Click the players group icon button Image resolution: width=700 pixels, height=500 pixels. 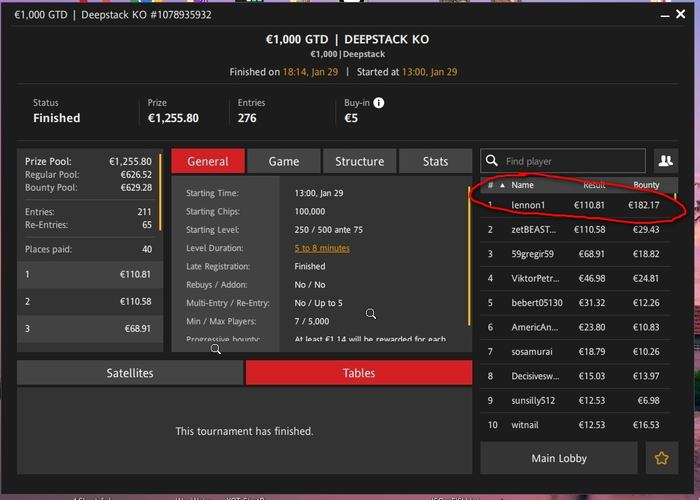pyautogui.click(x=666, y=161)
